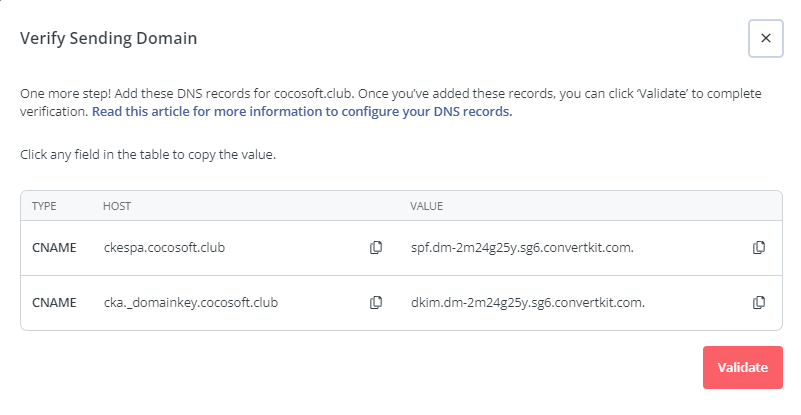Click the copy icon beside the spf.dm-2m24g25y value

click(759, 248)
